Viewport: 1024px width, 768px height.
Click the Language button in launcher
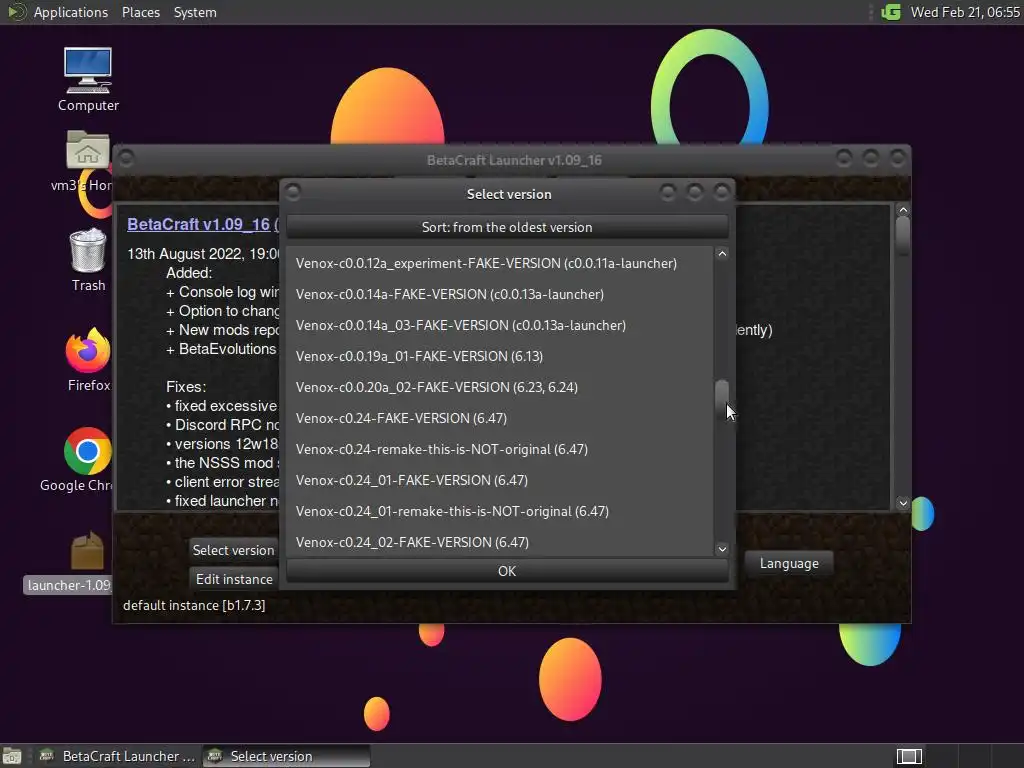(x=789, y=563)
